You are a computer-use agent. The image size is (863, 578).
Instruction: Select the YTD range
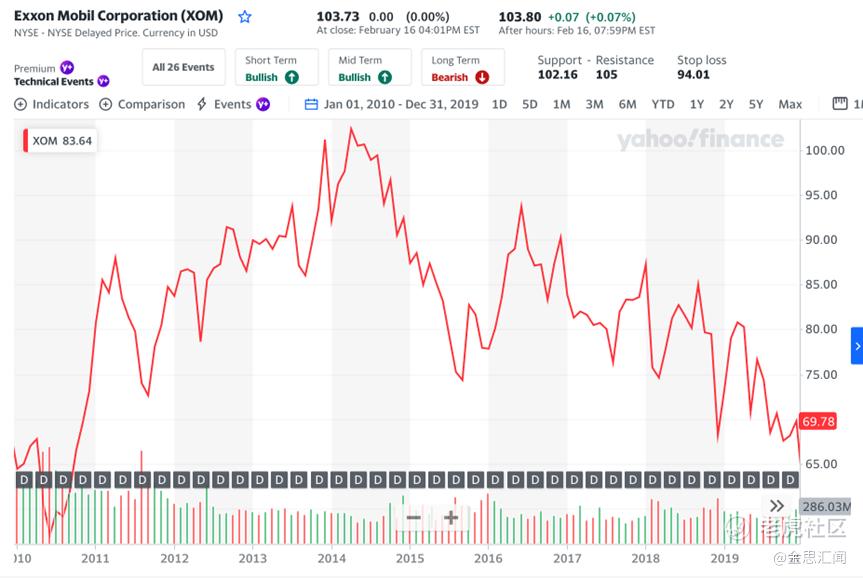[x=663, y=105]
